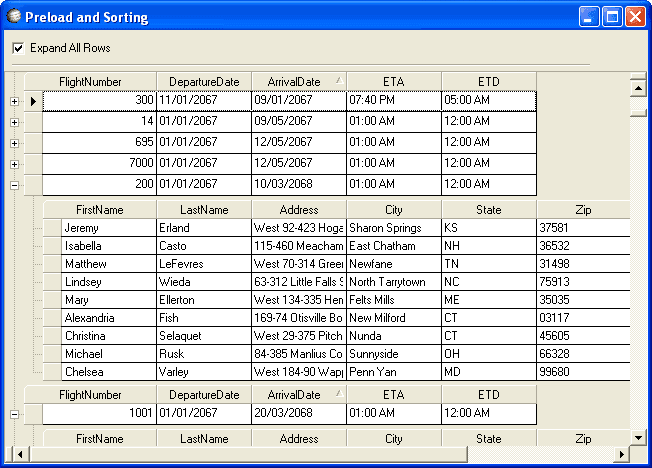Click current row arrow indicator for flight 300
Image resolution: width=652 pixels, height=468 pixels.
[x=33, y=101]
